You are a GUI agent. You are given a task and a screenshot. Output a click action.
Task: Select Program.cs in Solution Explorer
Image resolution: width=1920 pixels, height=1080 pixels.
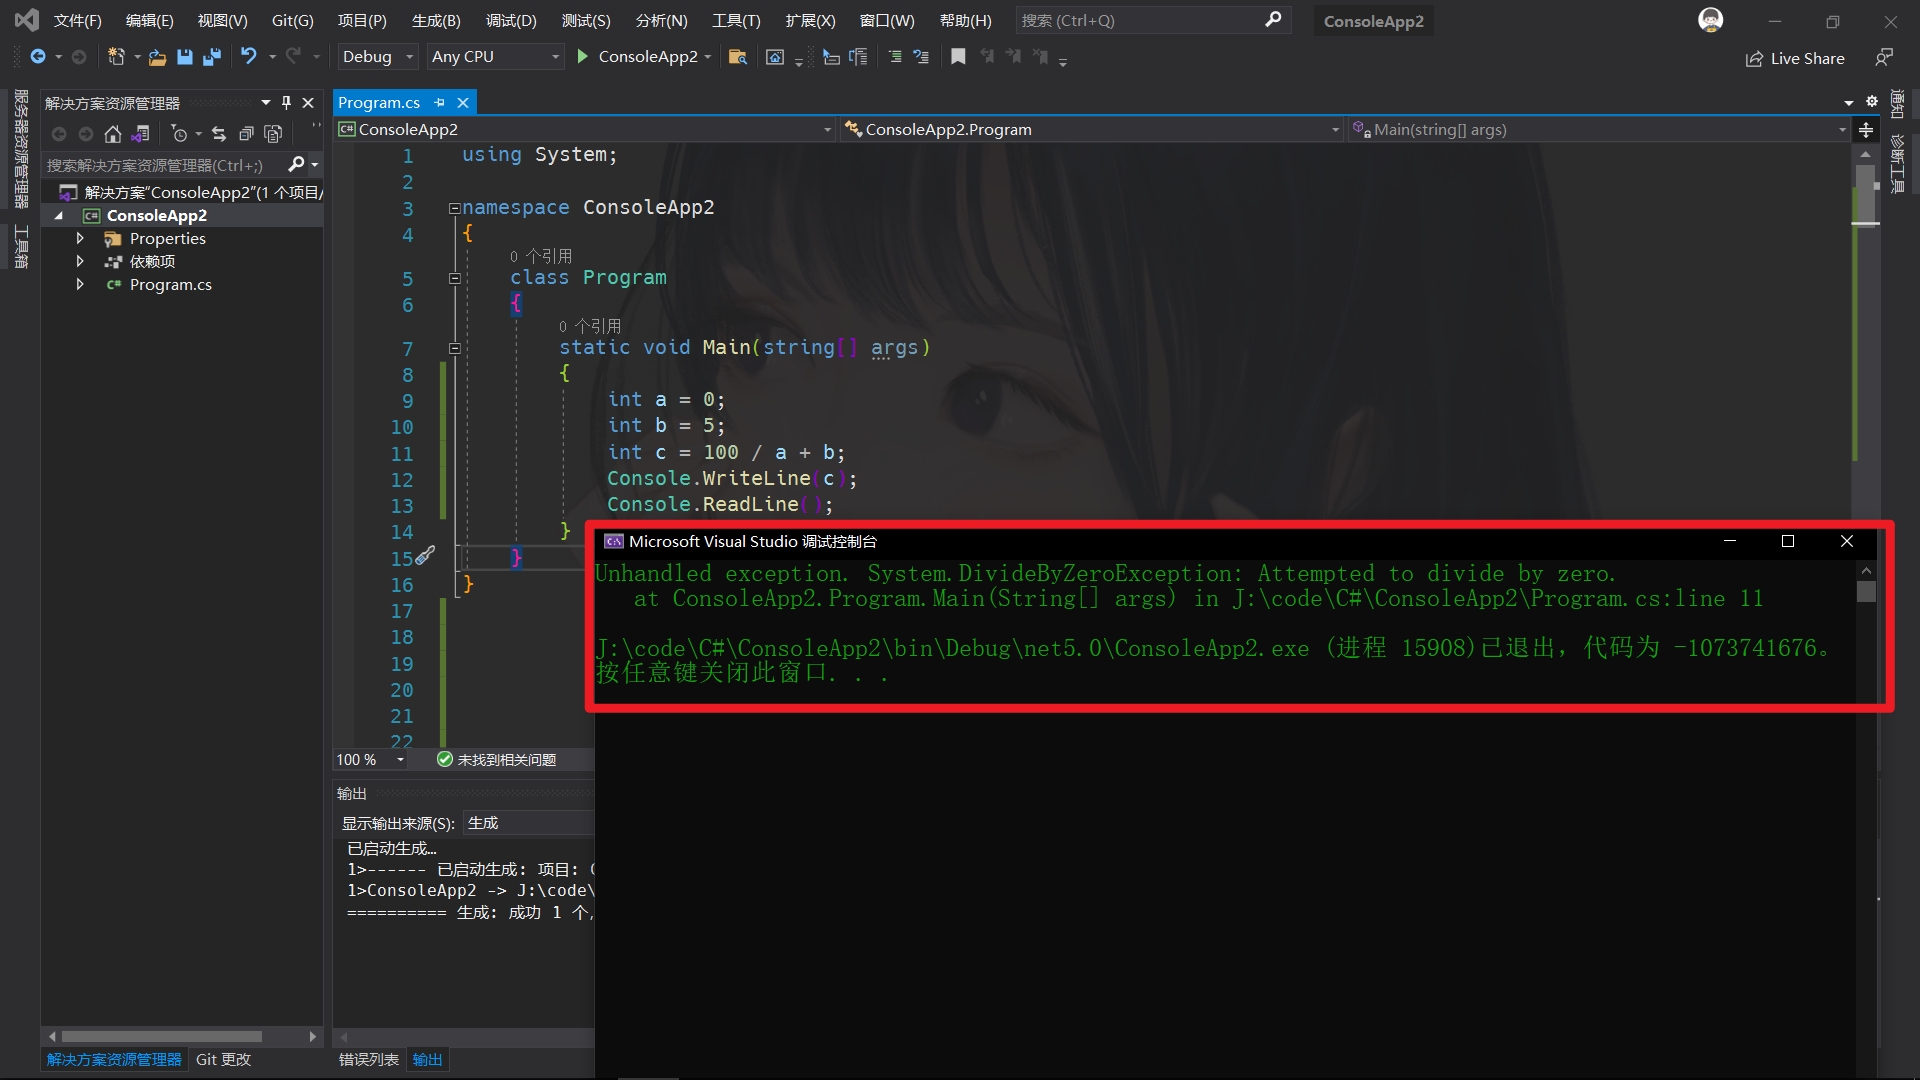click(170, 285)
